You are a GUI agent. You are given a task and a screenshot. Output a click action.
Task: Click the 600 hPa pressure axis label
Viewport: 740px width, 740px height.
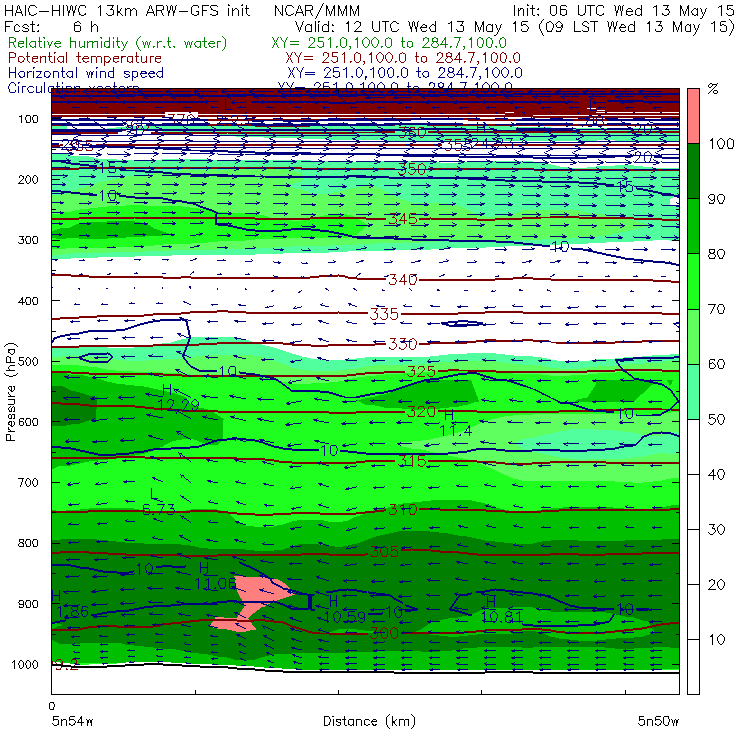point(28,422)
